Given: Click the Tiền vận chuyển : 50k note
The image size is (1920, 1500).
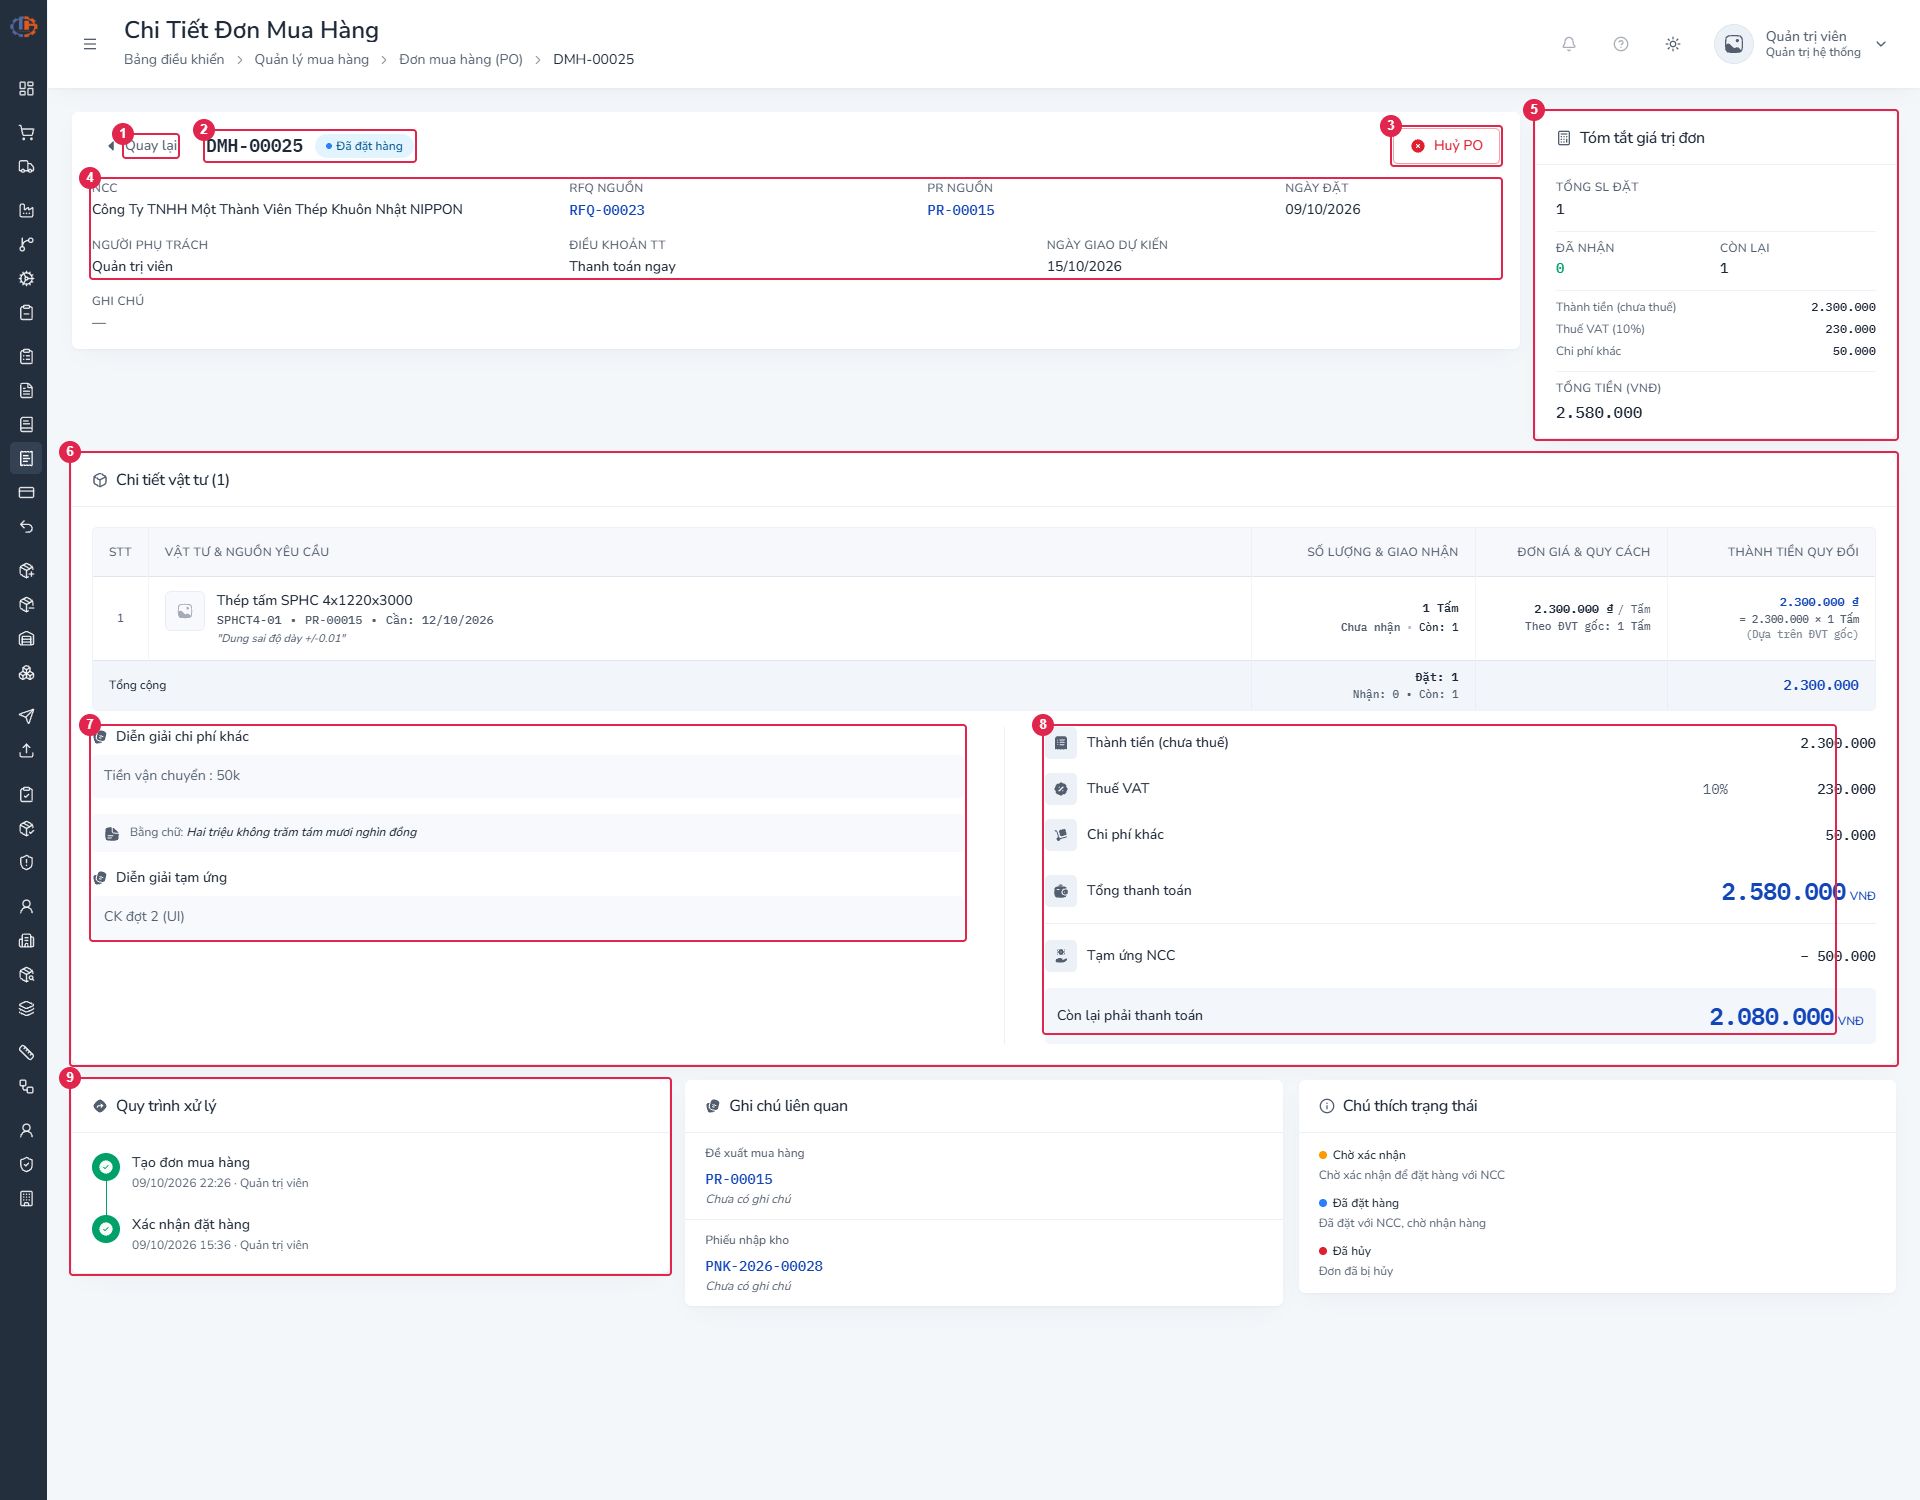Looking at the screenshot, I should click(x=172, y=775).
